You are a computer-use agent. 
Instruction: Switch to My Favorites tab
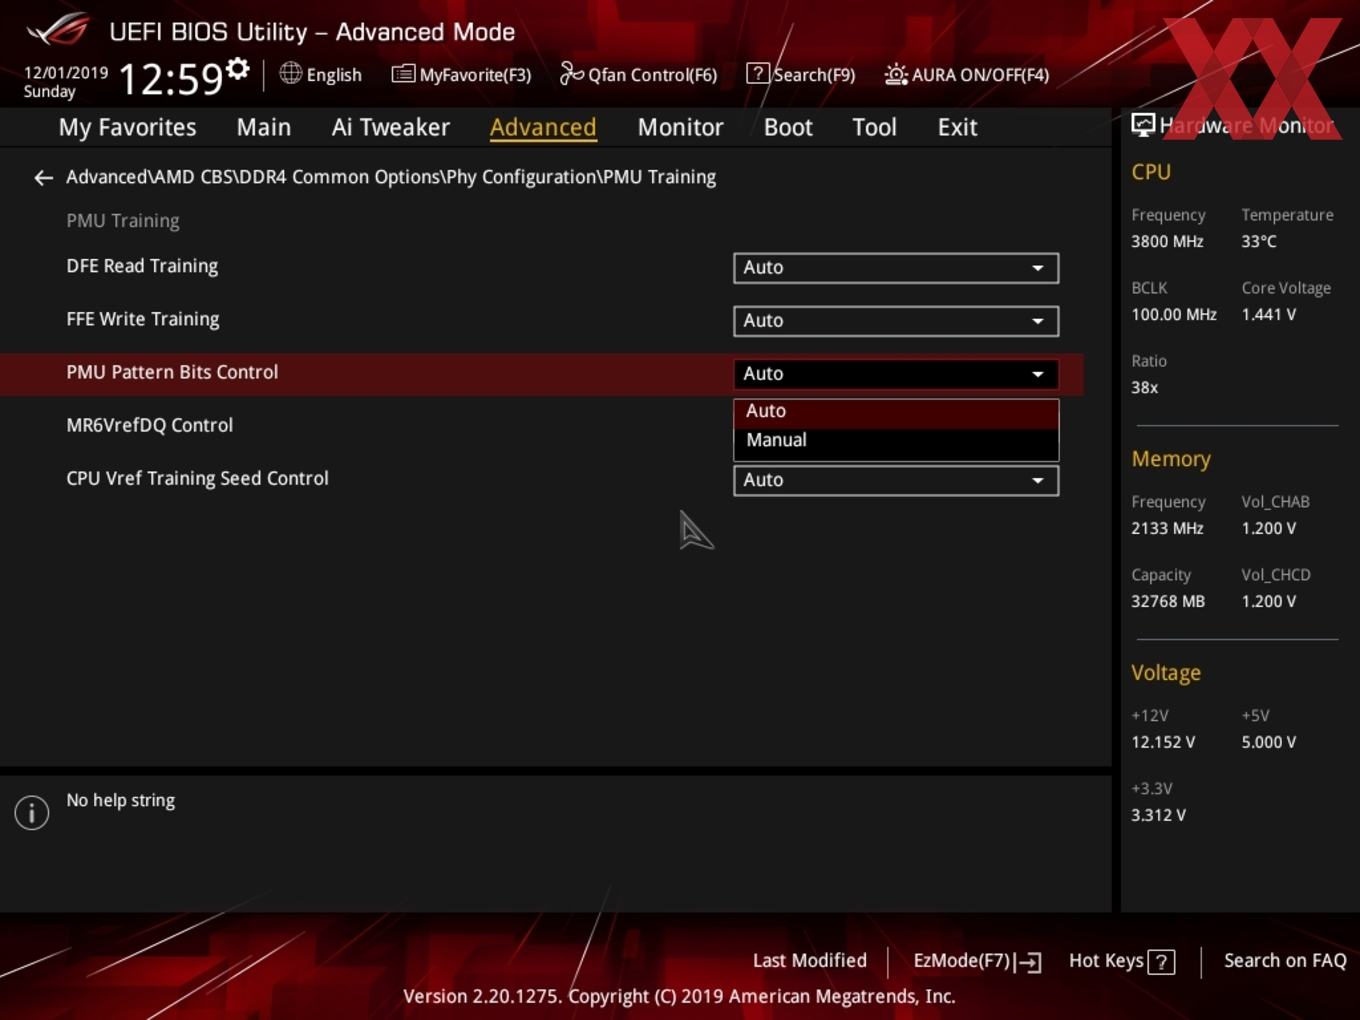point(127,127)
